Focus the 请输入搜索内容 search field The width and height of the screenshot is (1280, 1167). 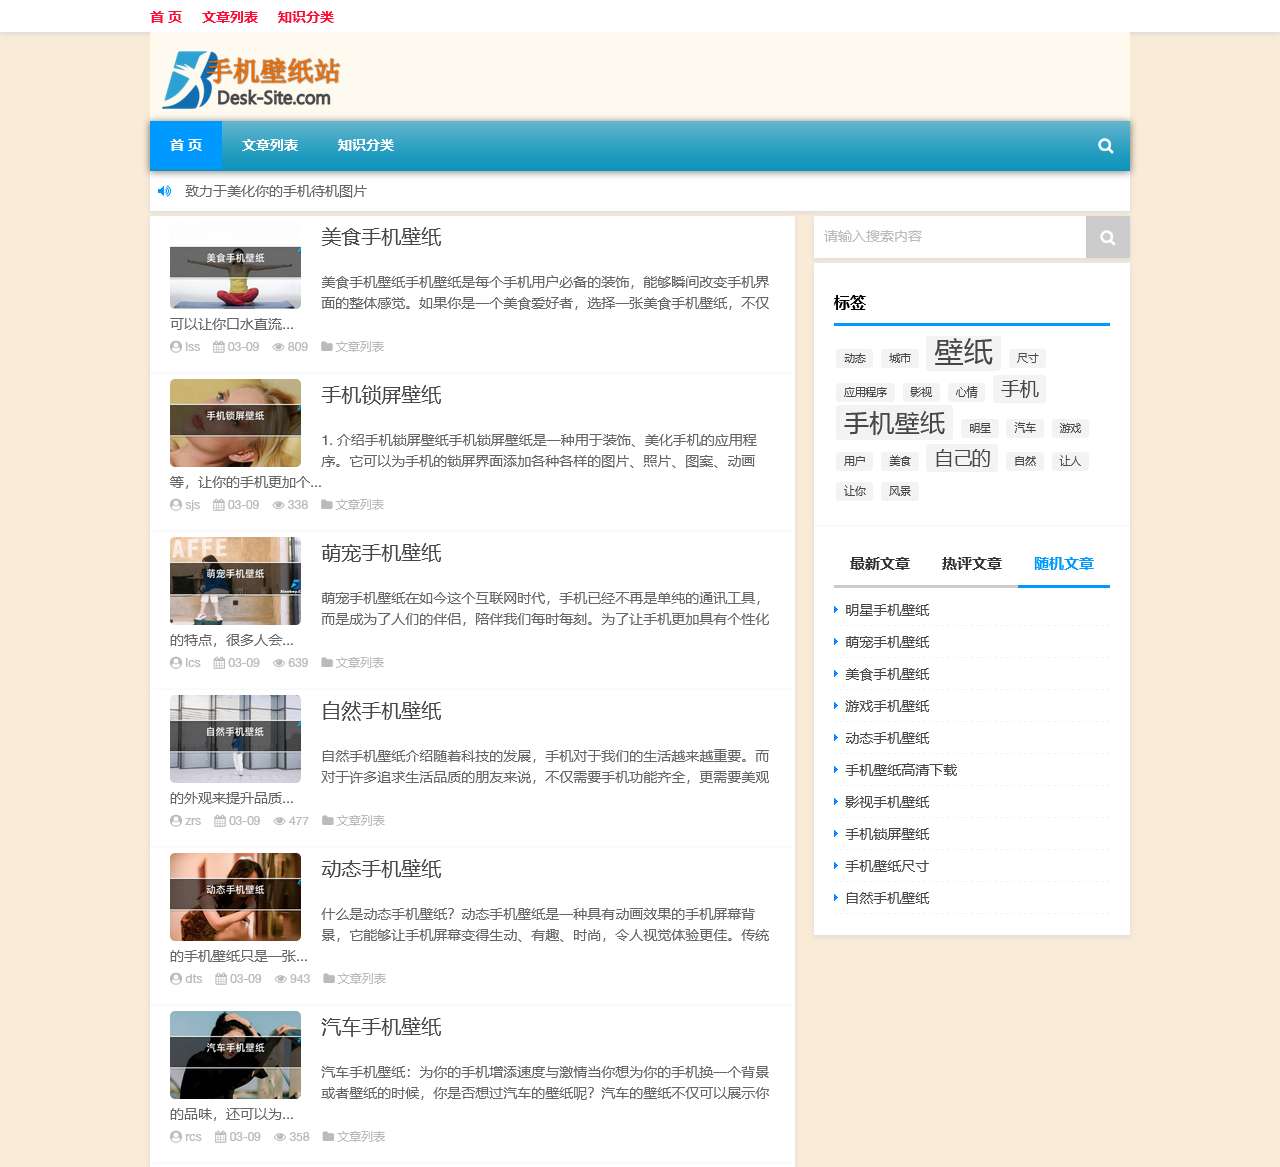click(x=950, y=237)
